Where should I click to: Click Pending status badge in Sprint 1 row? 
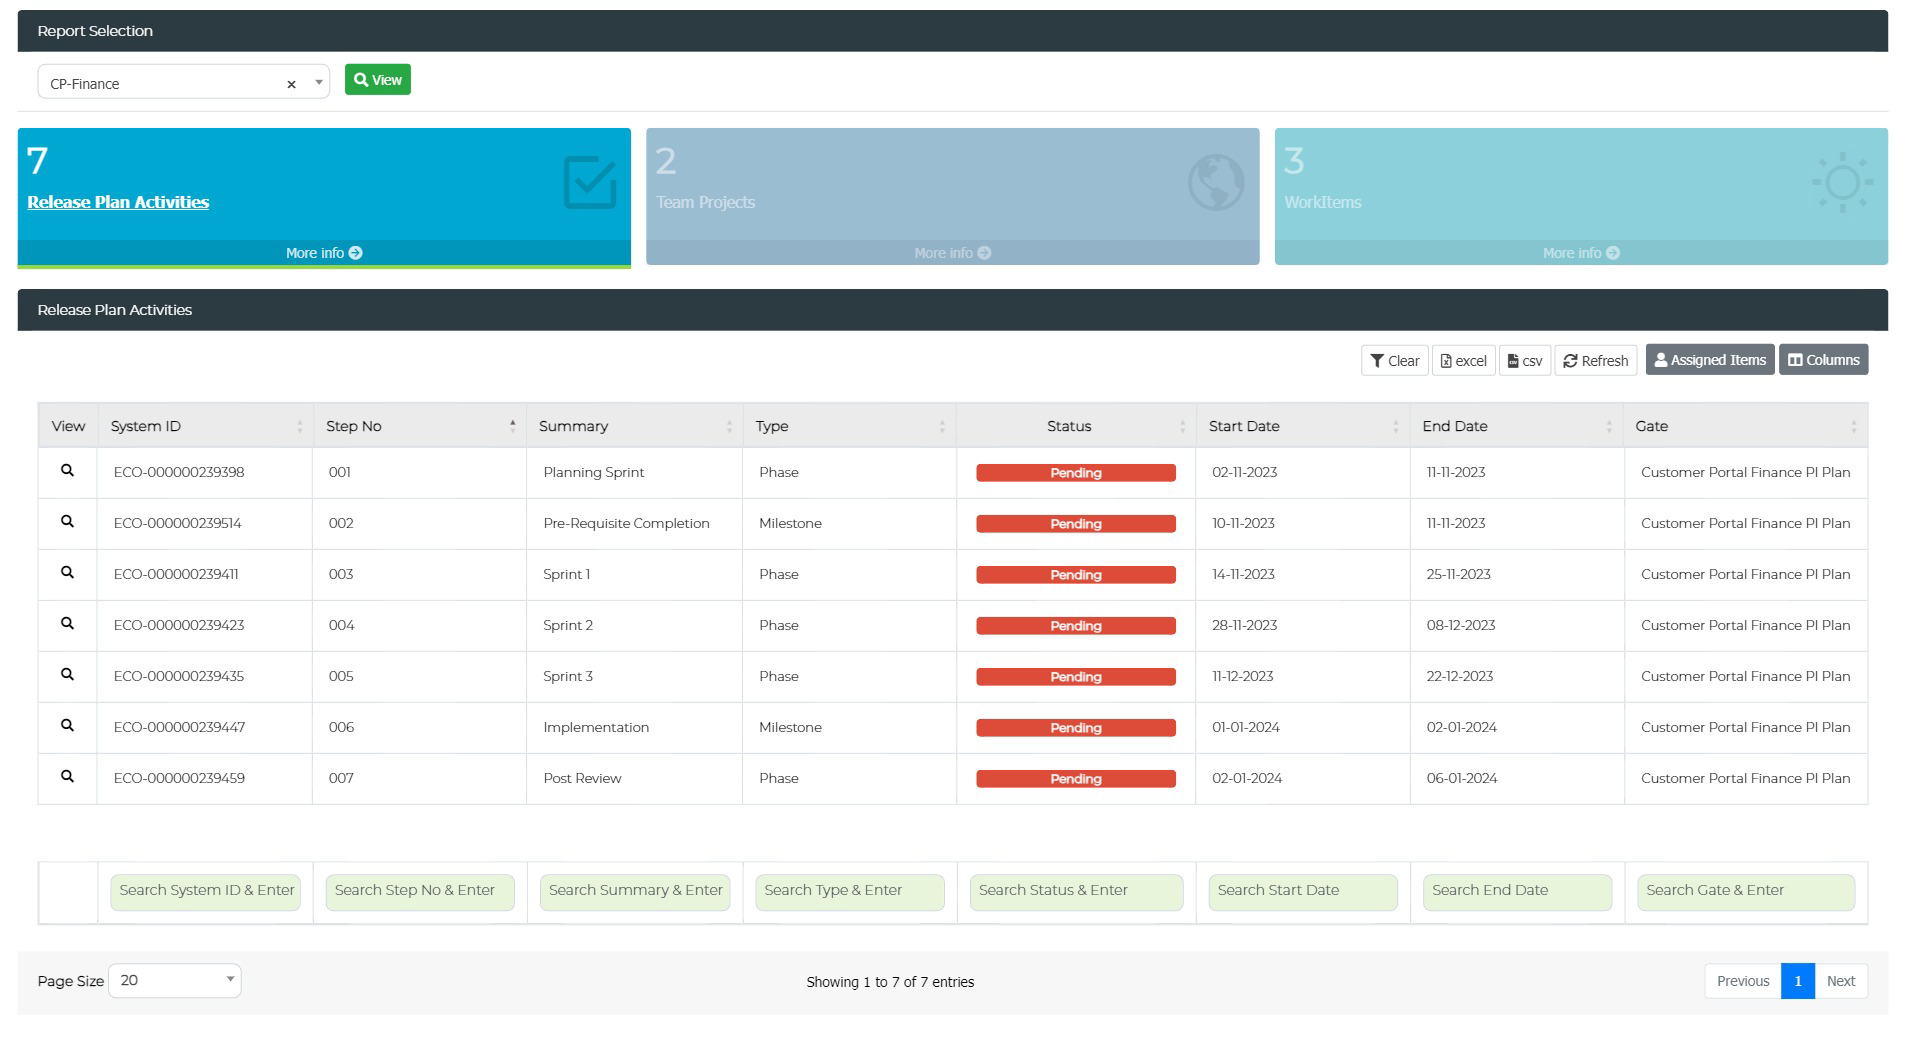tap(1076, 575)
